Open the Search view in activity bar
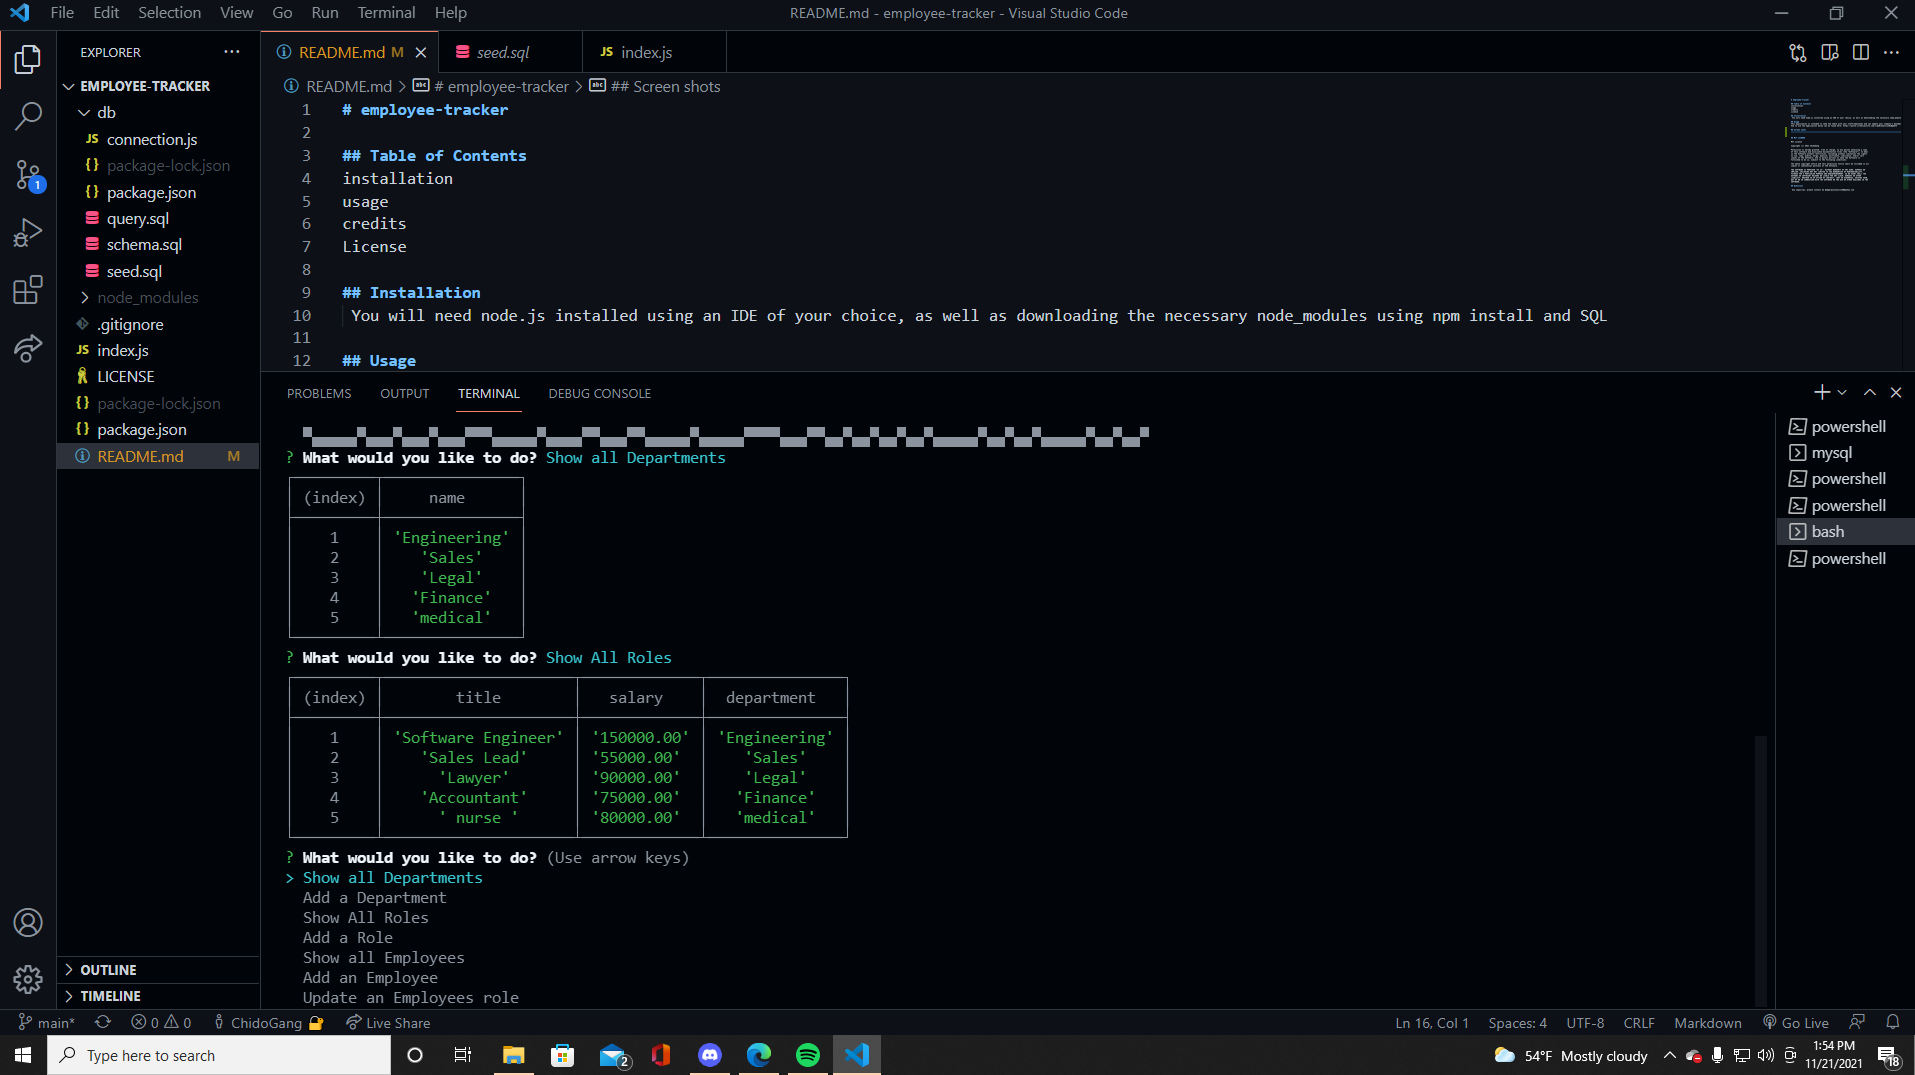The height and width of the screenshot is (1075, 1915). point(28,116)
